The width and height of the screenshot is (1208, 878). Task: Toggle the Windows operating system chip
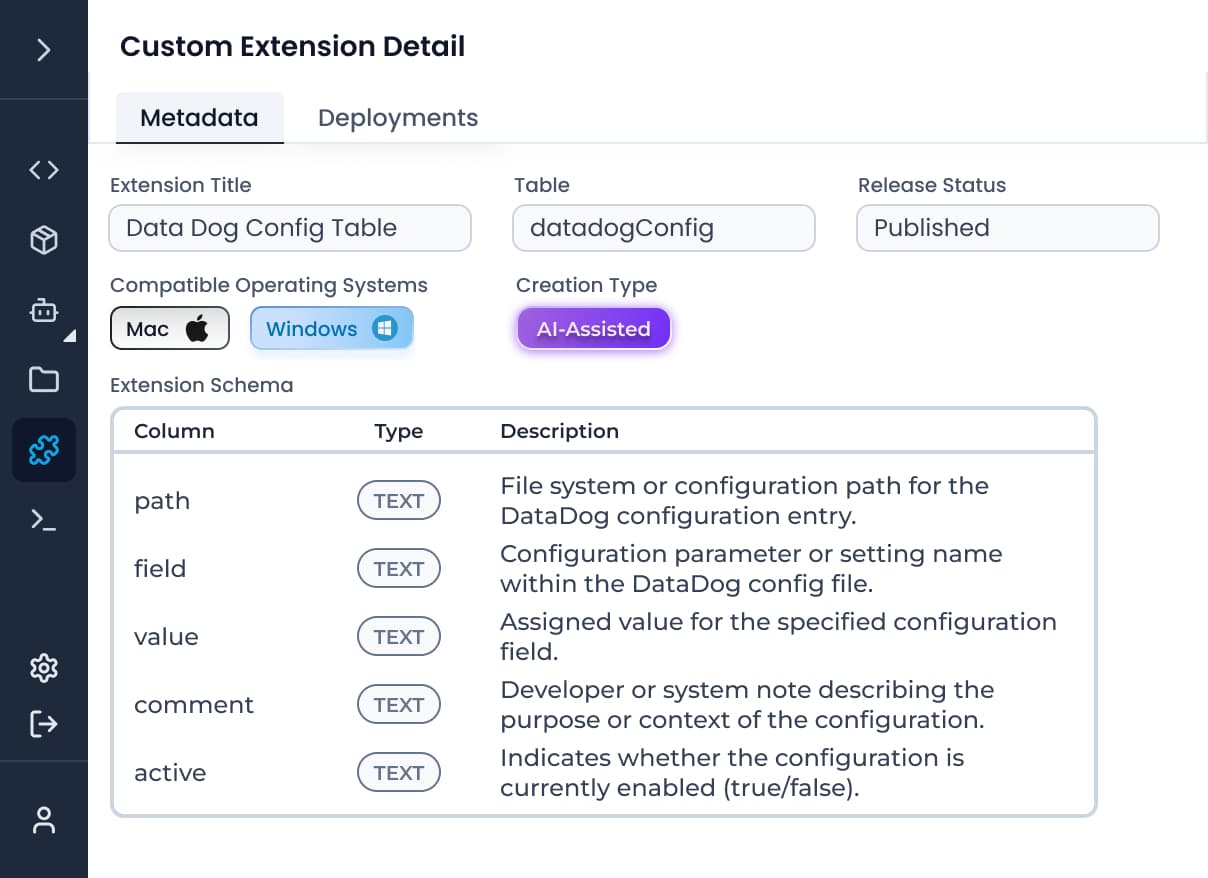coord(331,329)
